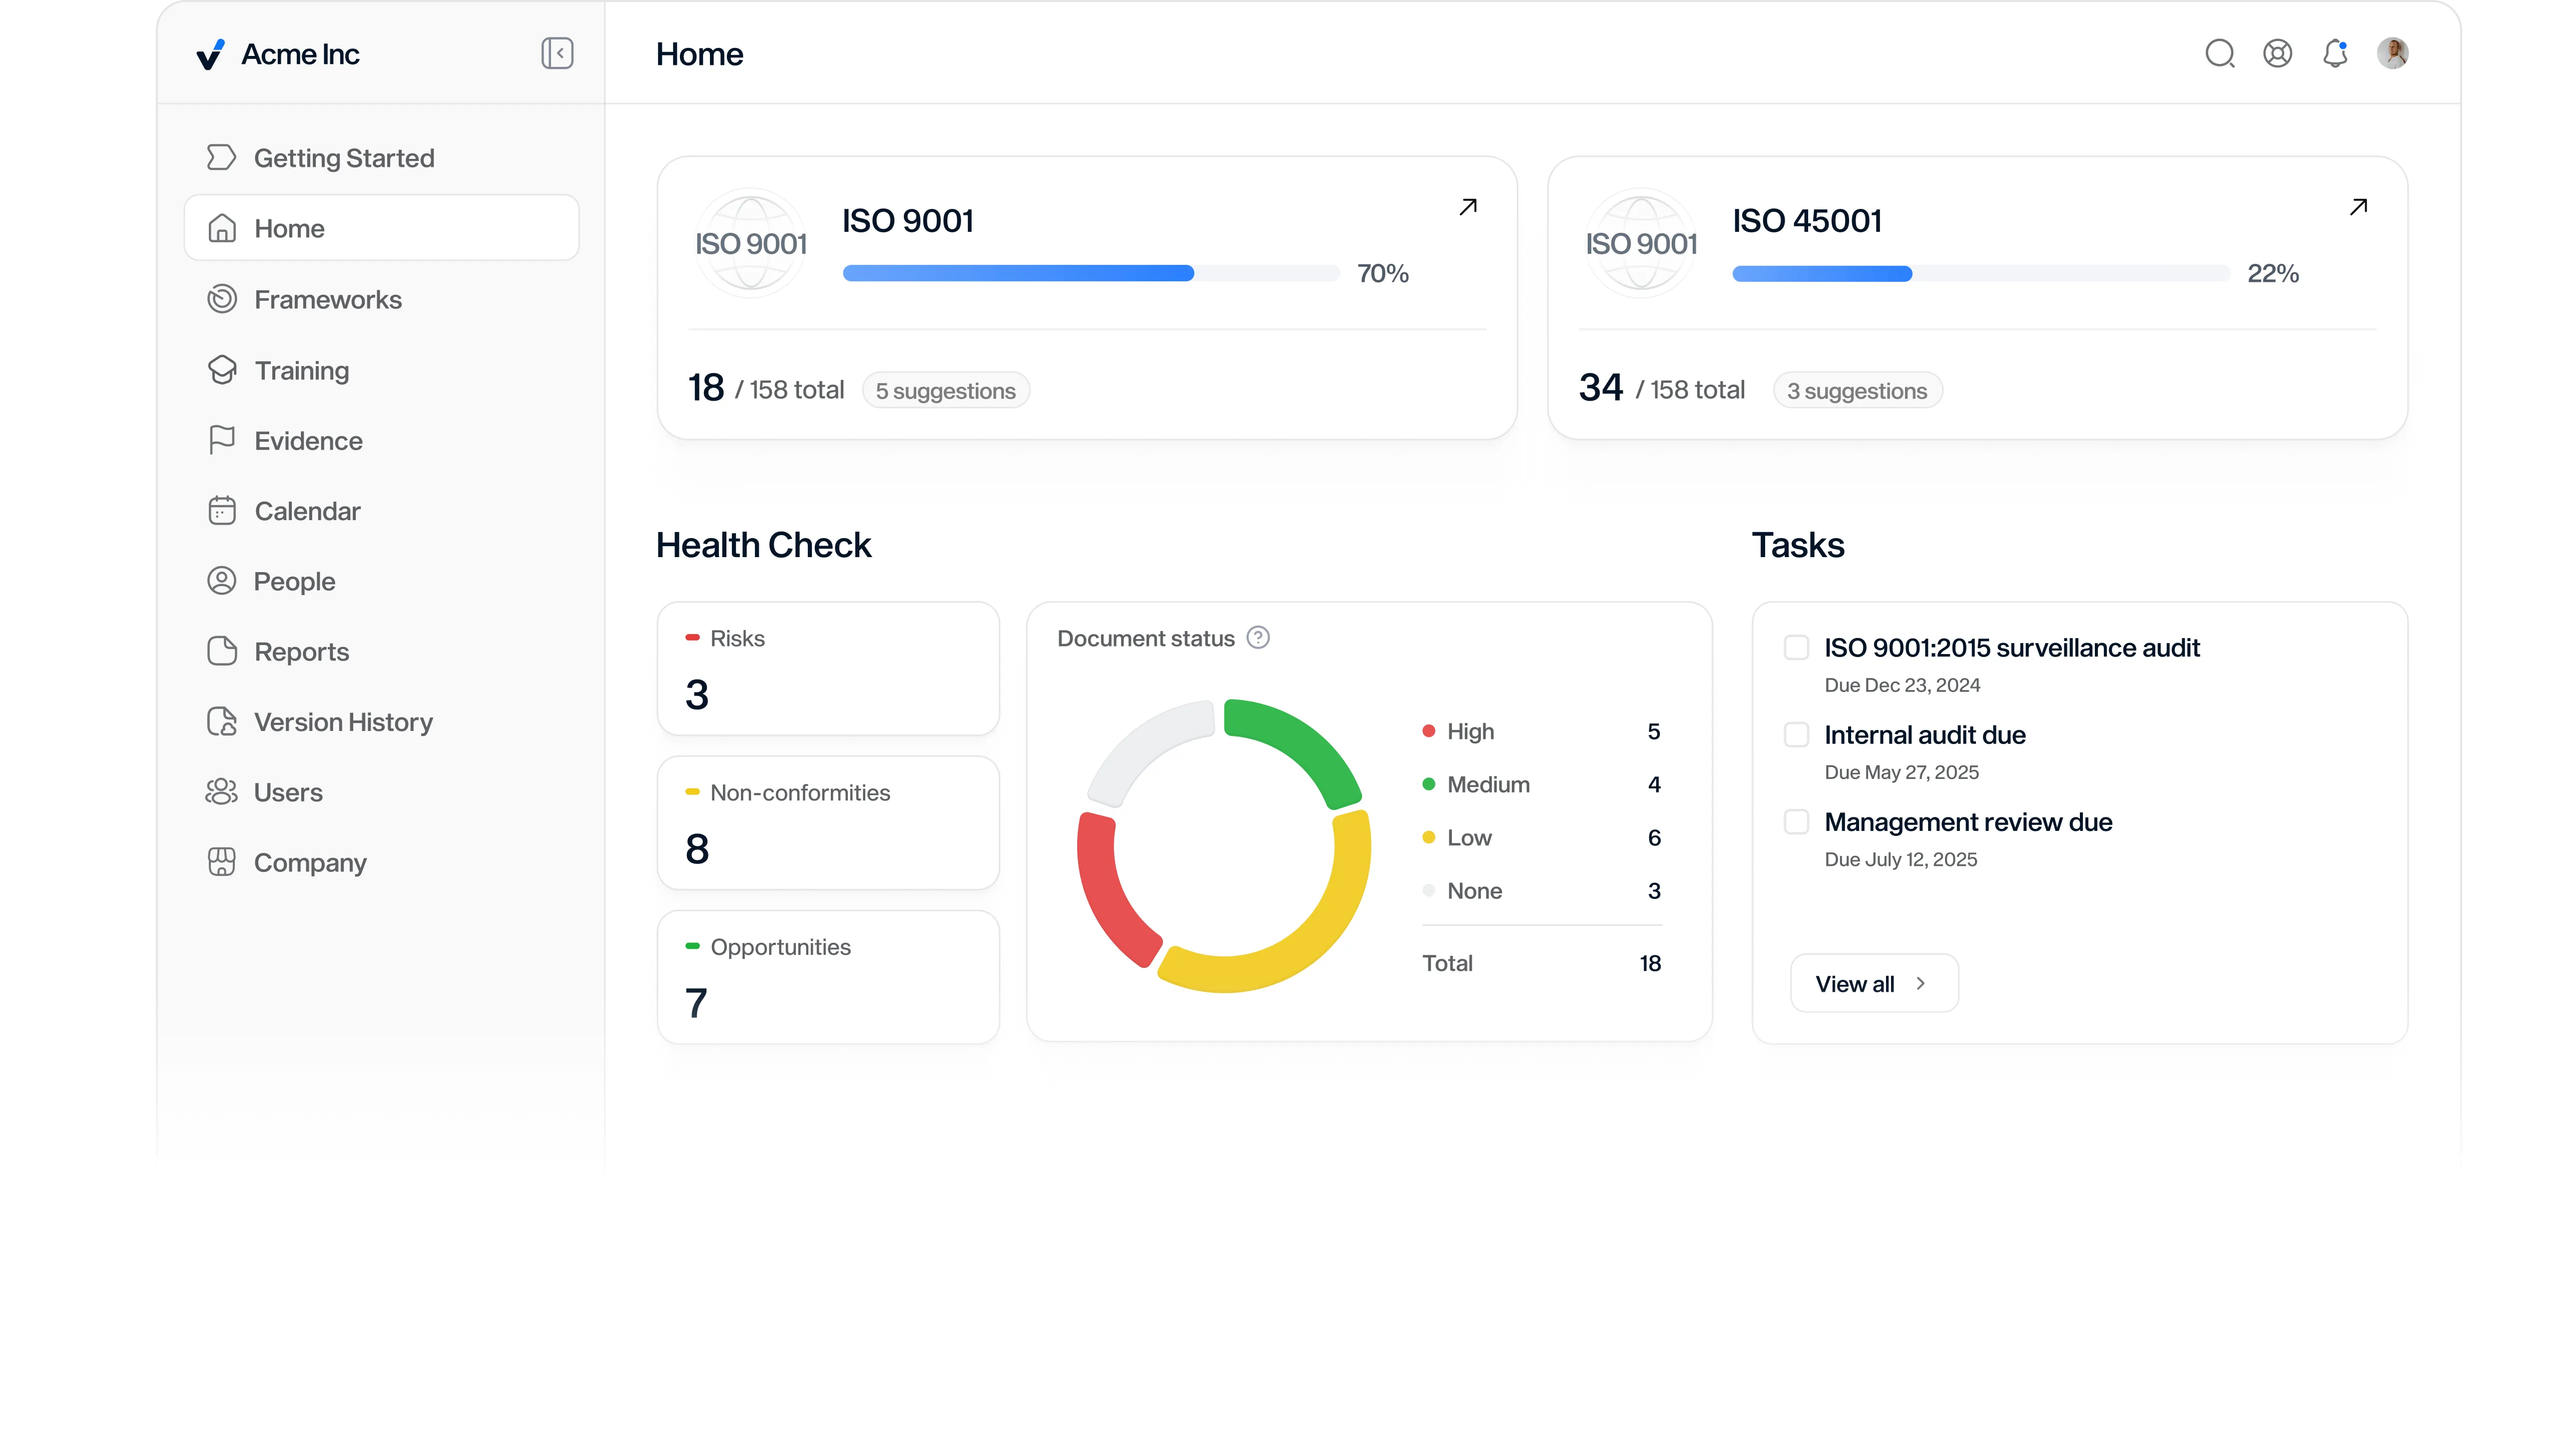Go to Frameworks in the sidebar

coord(327,299)
